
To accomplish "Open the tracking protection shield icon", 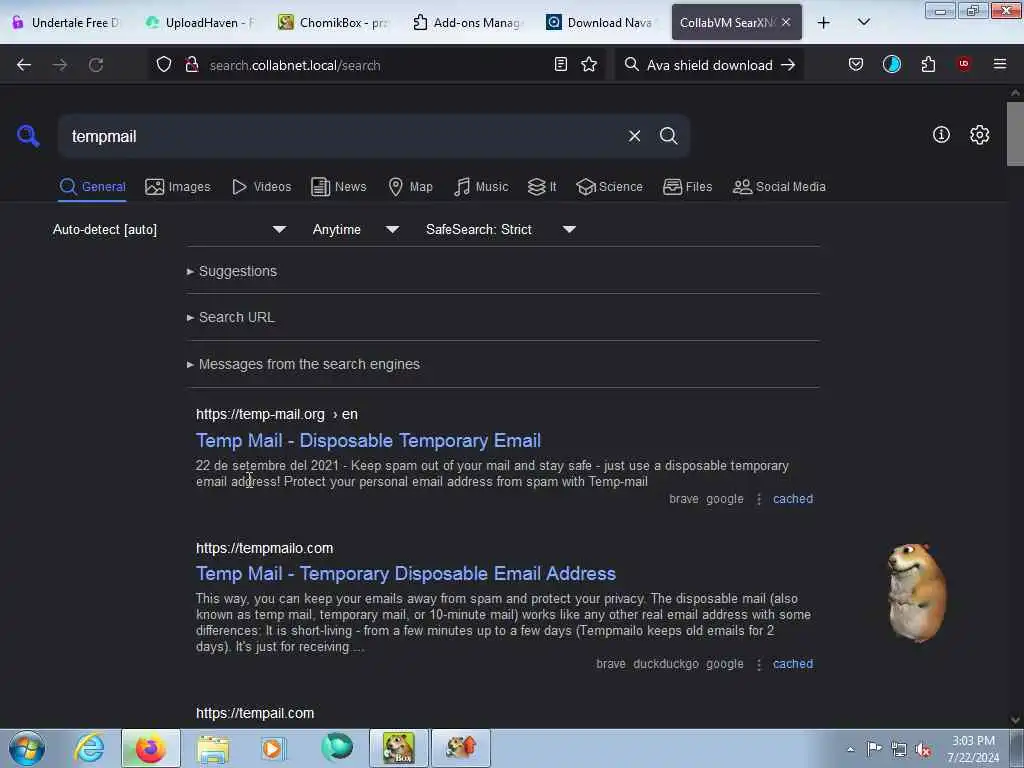I will coord(164,64).
